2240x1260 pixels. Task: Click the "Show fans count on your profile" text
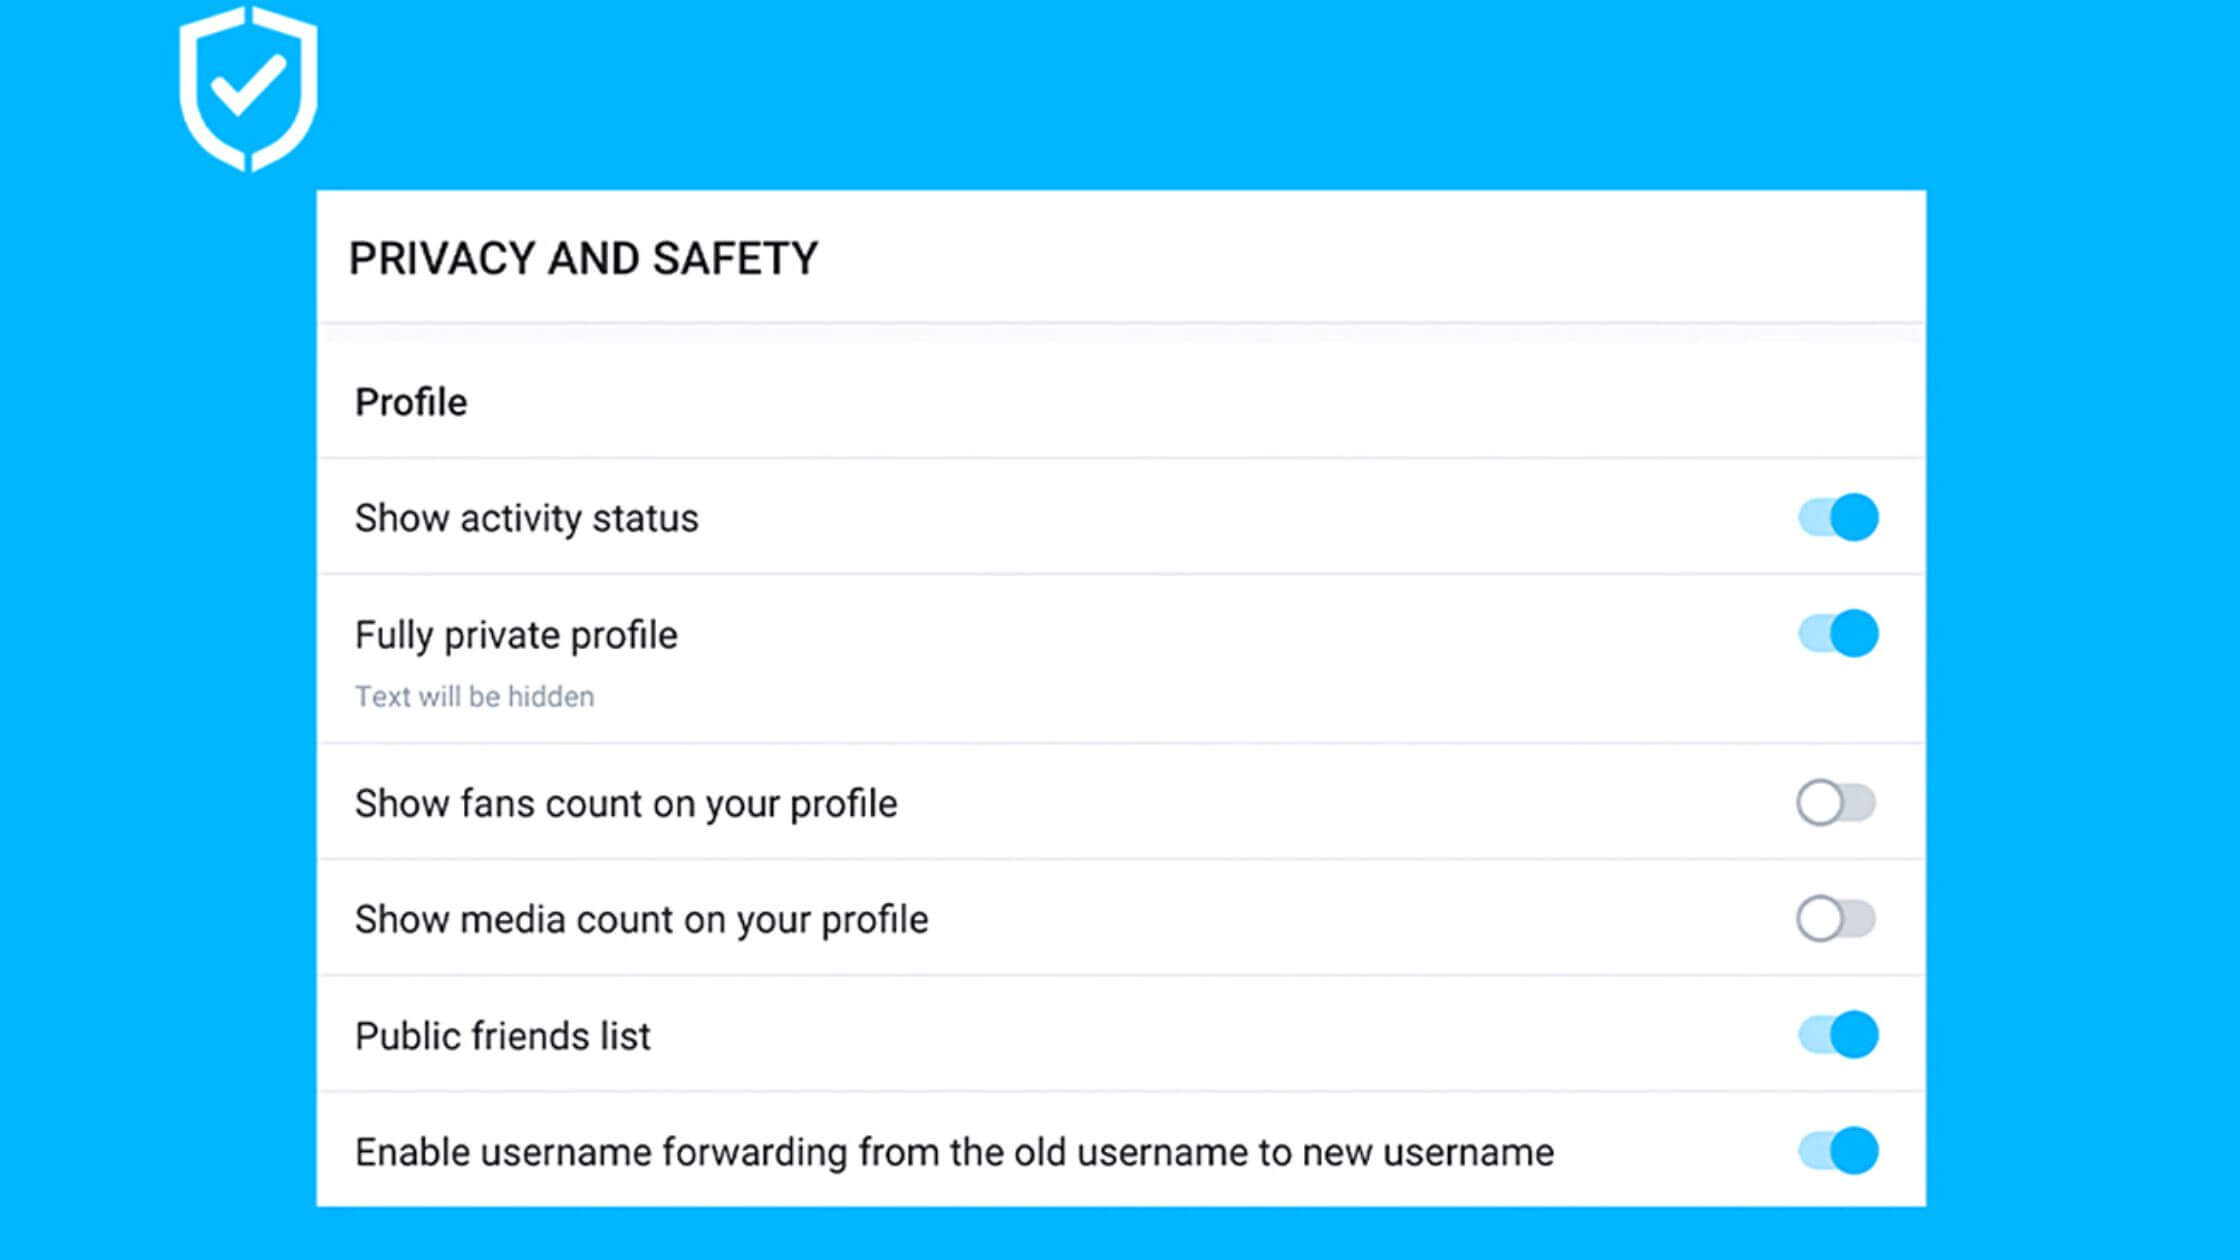626,803
